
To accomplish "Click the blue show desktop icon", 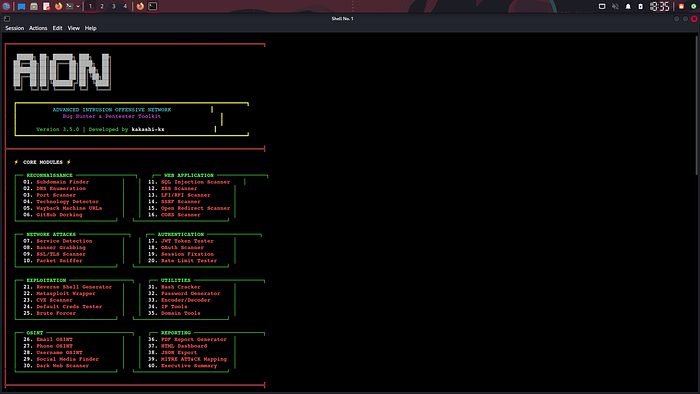I will tap(21, 6).
